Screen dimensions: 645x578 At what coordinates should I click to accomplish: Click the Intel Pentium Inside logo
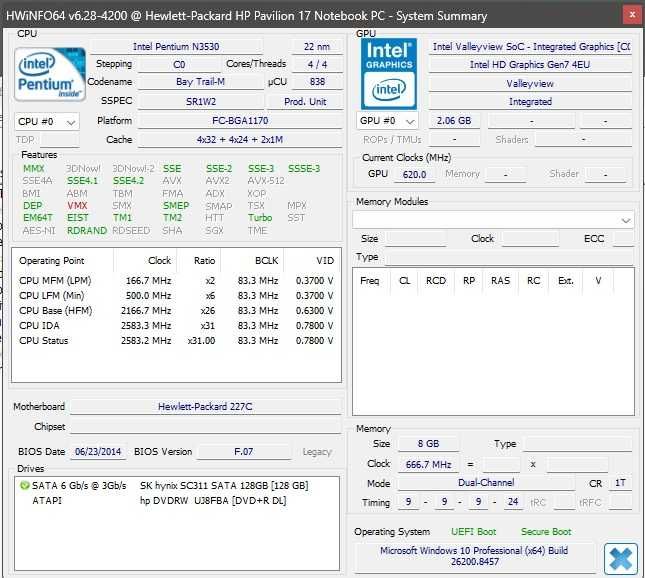(50, 74)
